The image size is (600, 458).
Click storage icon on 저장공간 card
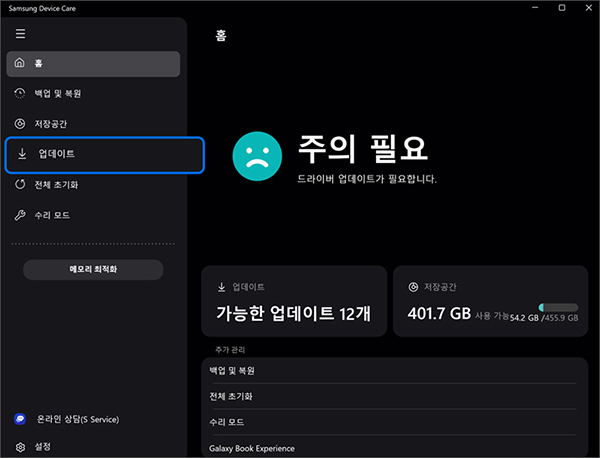pos(413,287)
